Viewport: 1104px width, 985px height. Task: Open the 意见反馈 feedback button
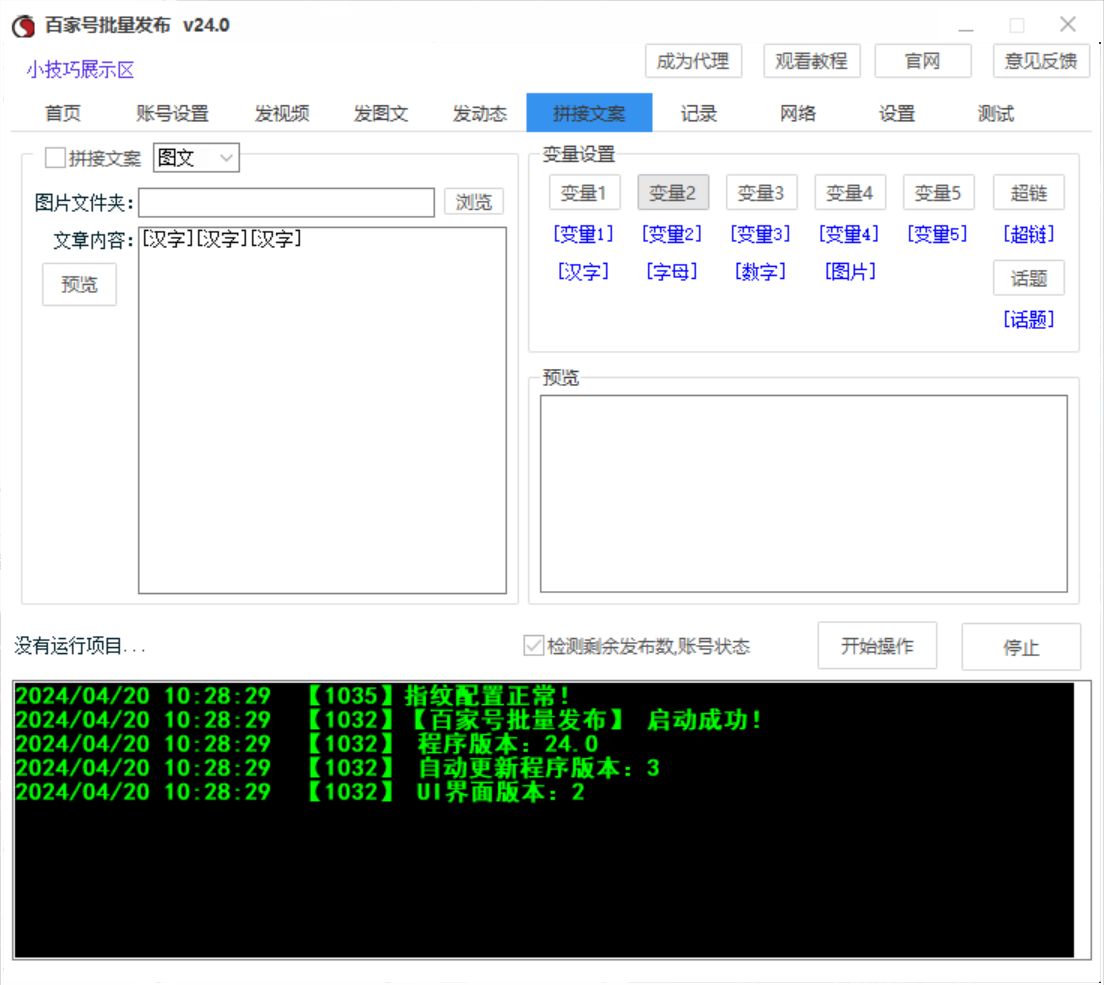tap(1041, 61)
